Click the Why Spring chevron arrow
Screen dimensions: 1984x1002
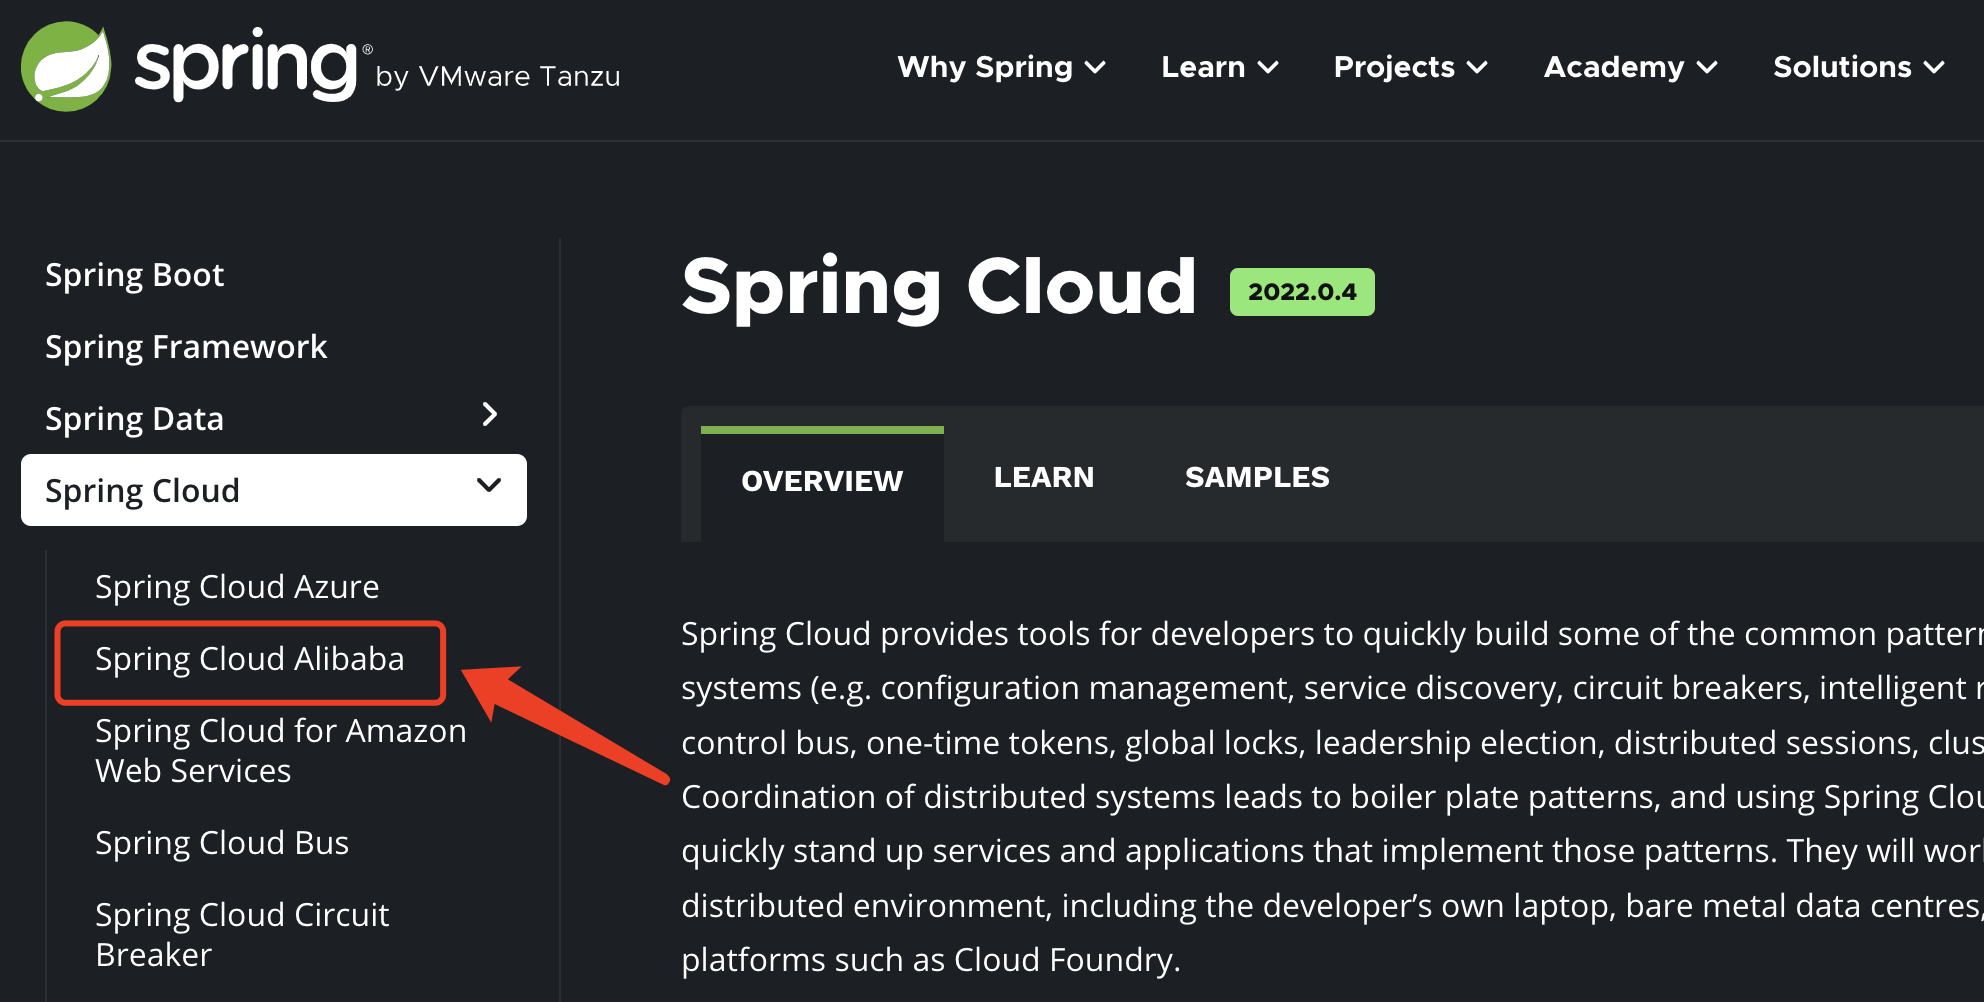(x=1095, y=68)
